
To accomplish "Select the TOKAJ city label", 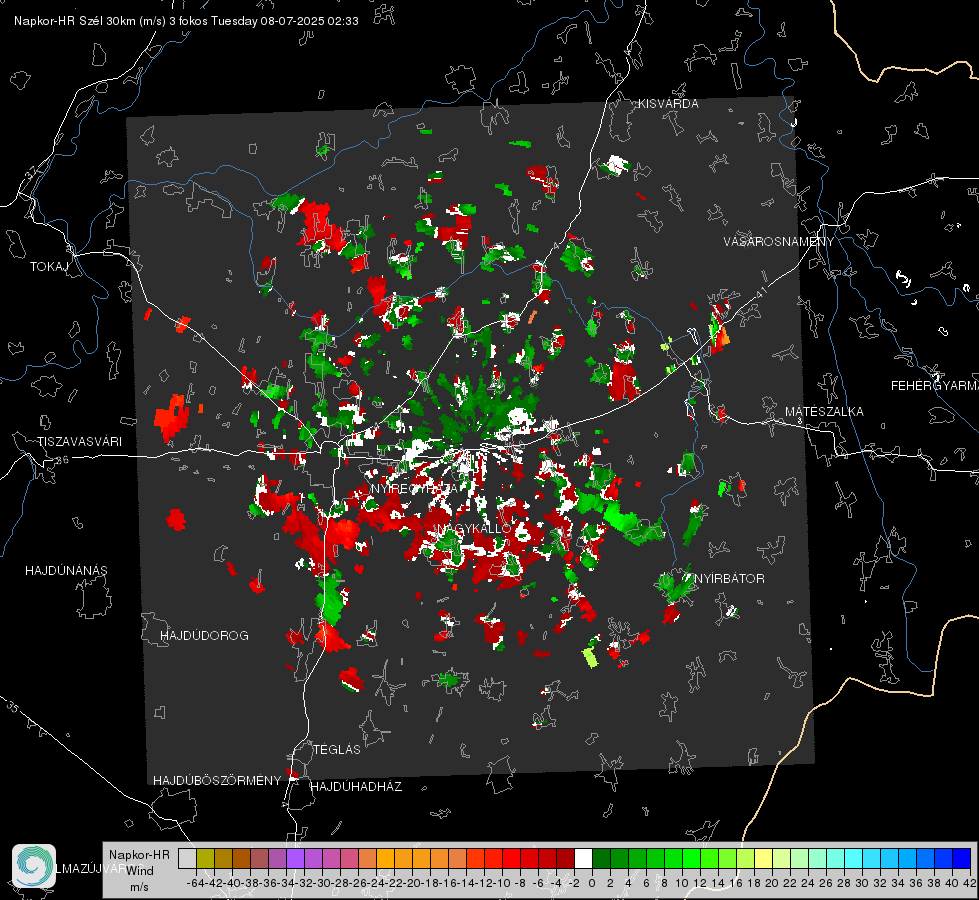I will point(49,267).
